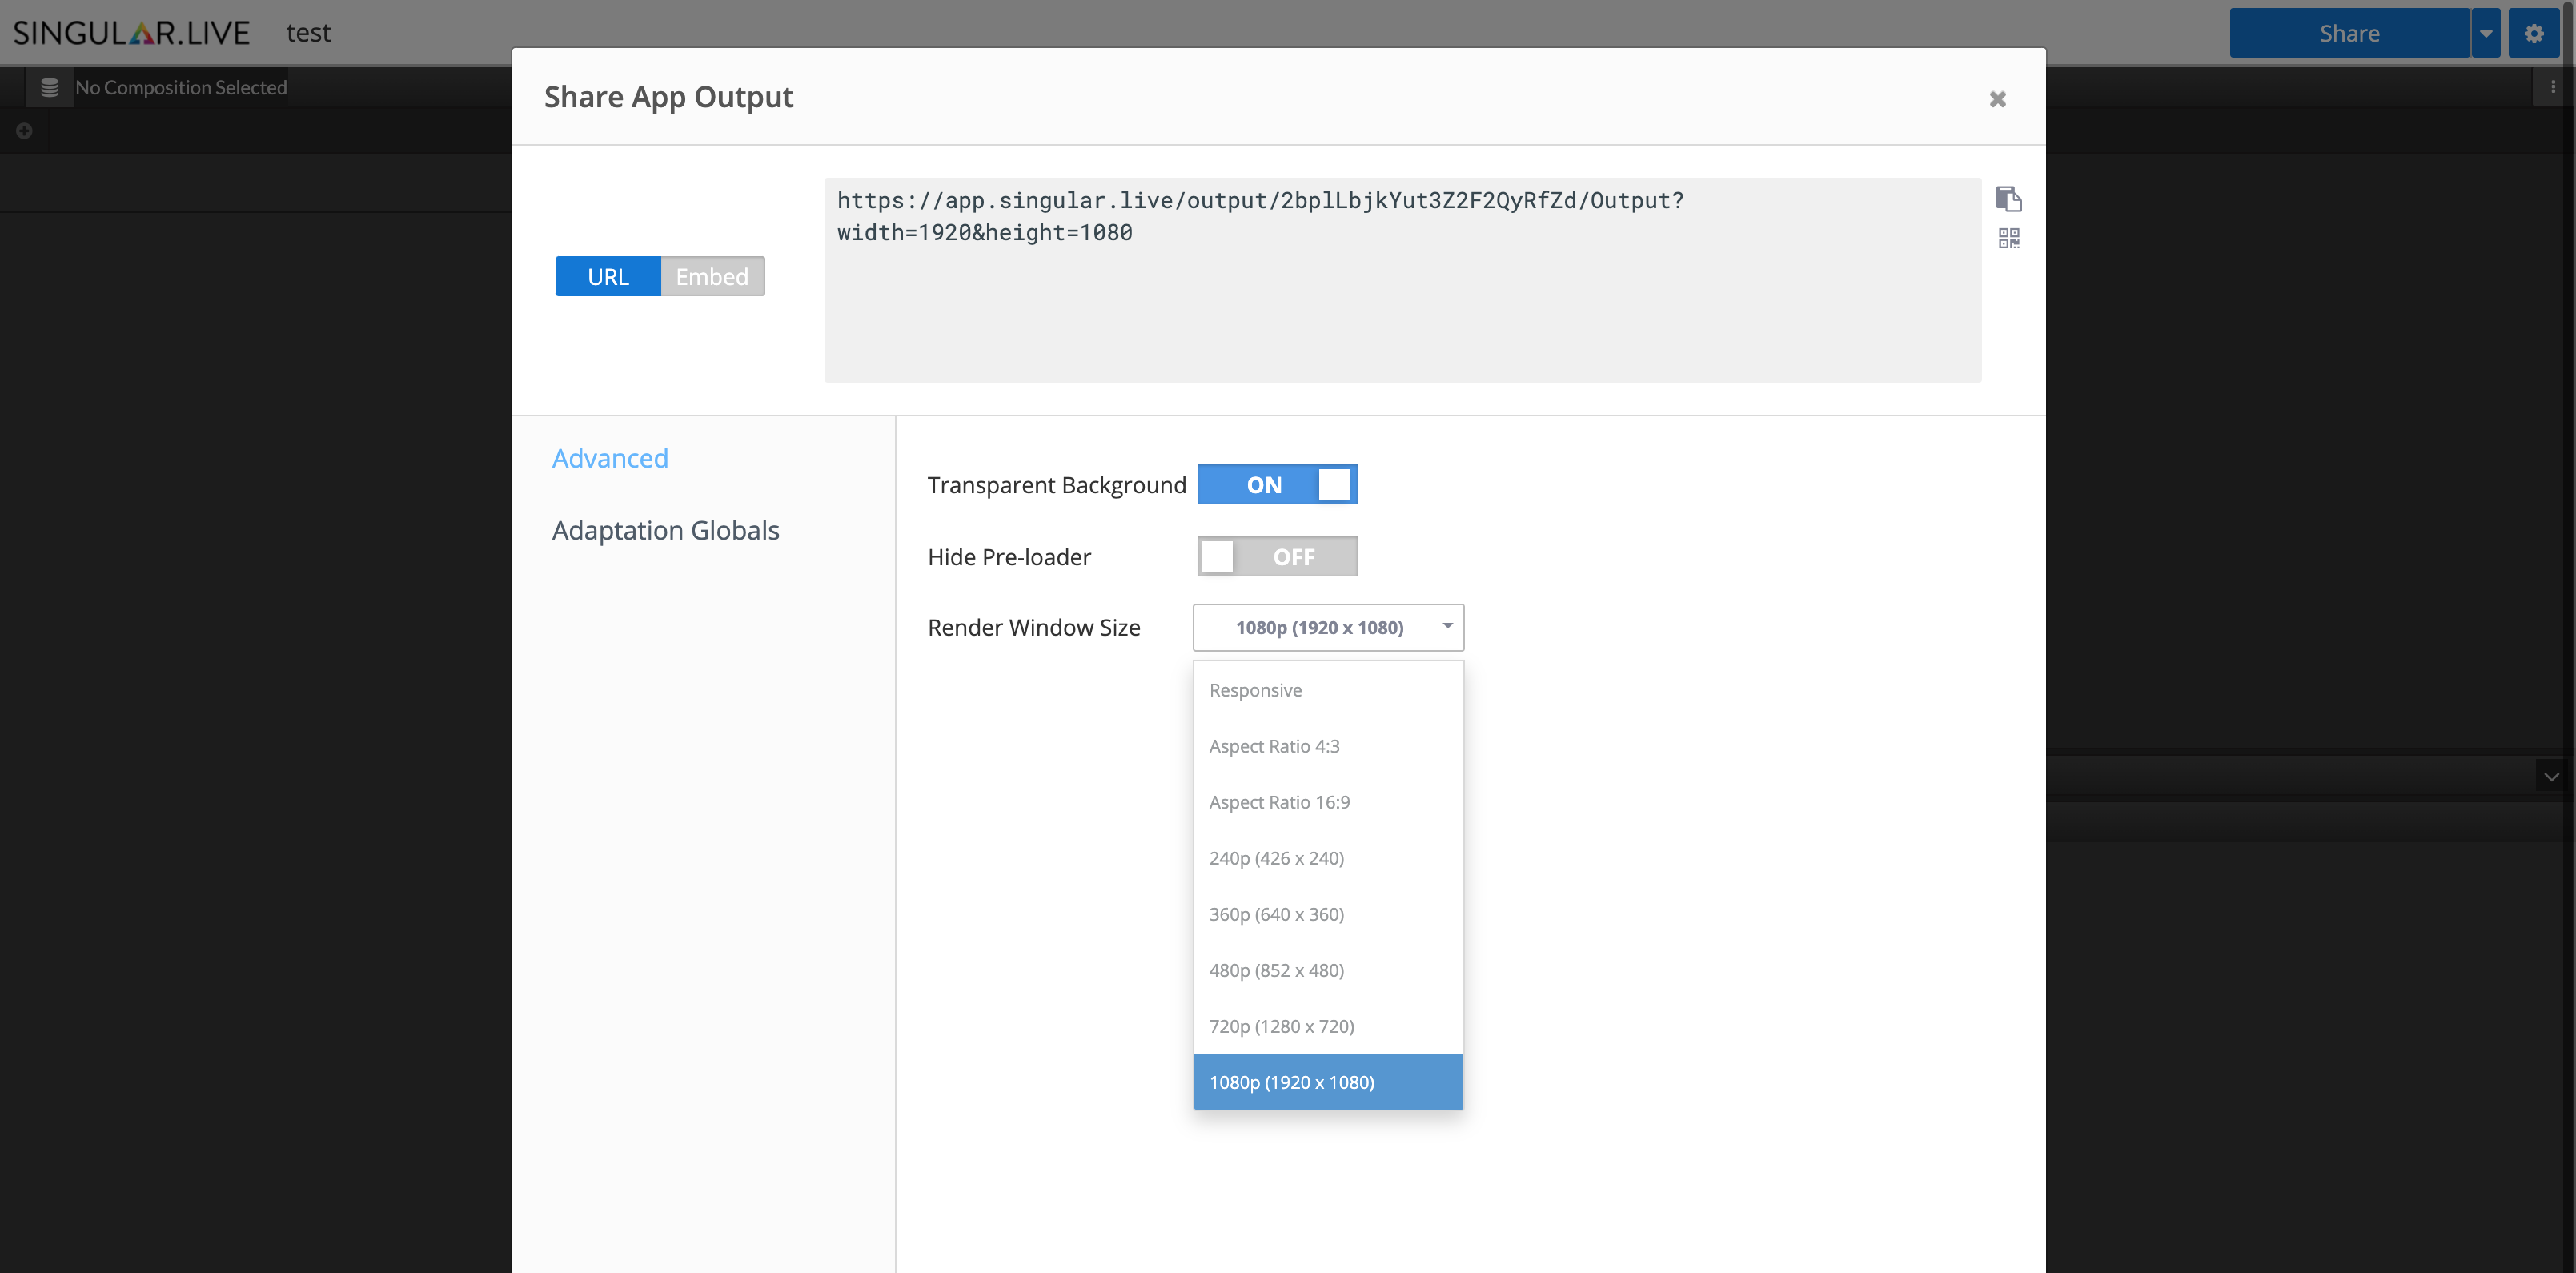Click inside the output URL text box

[x=1400, y=300]
